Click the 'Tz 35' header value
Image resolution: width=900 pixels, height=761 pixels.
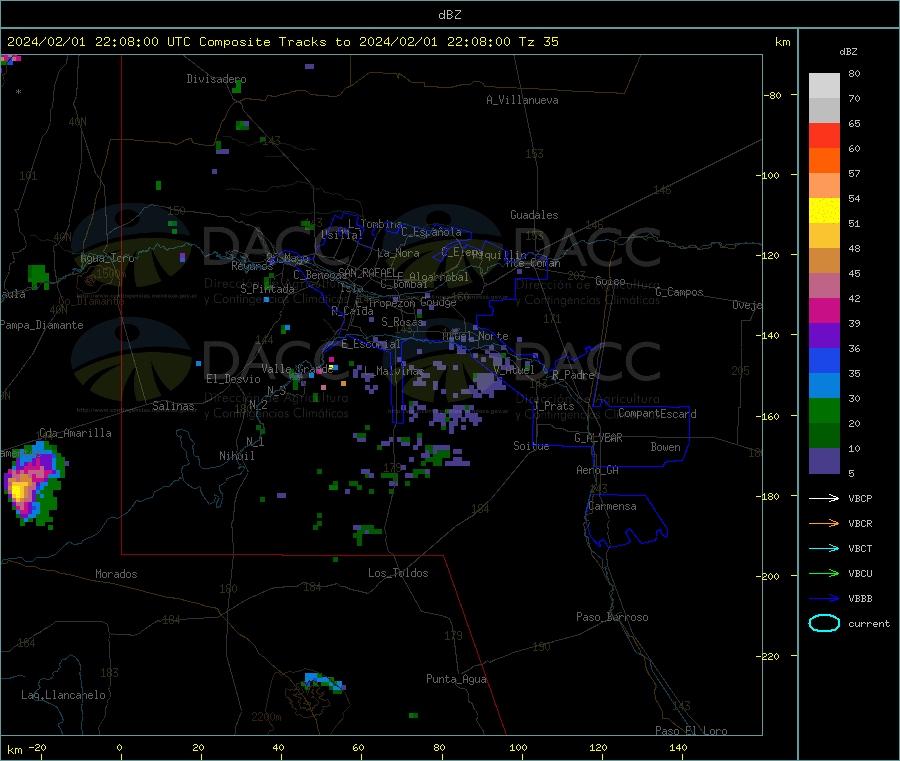538,42
